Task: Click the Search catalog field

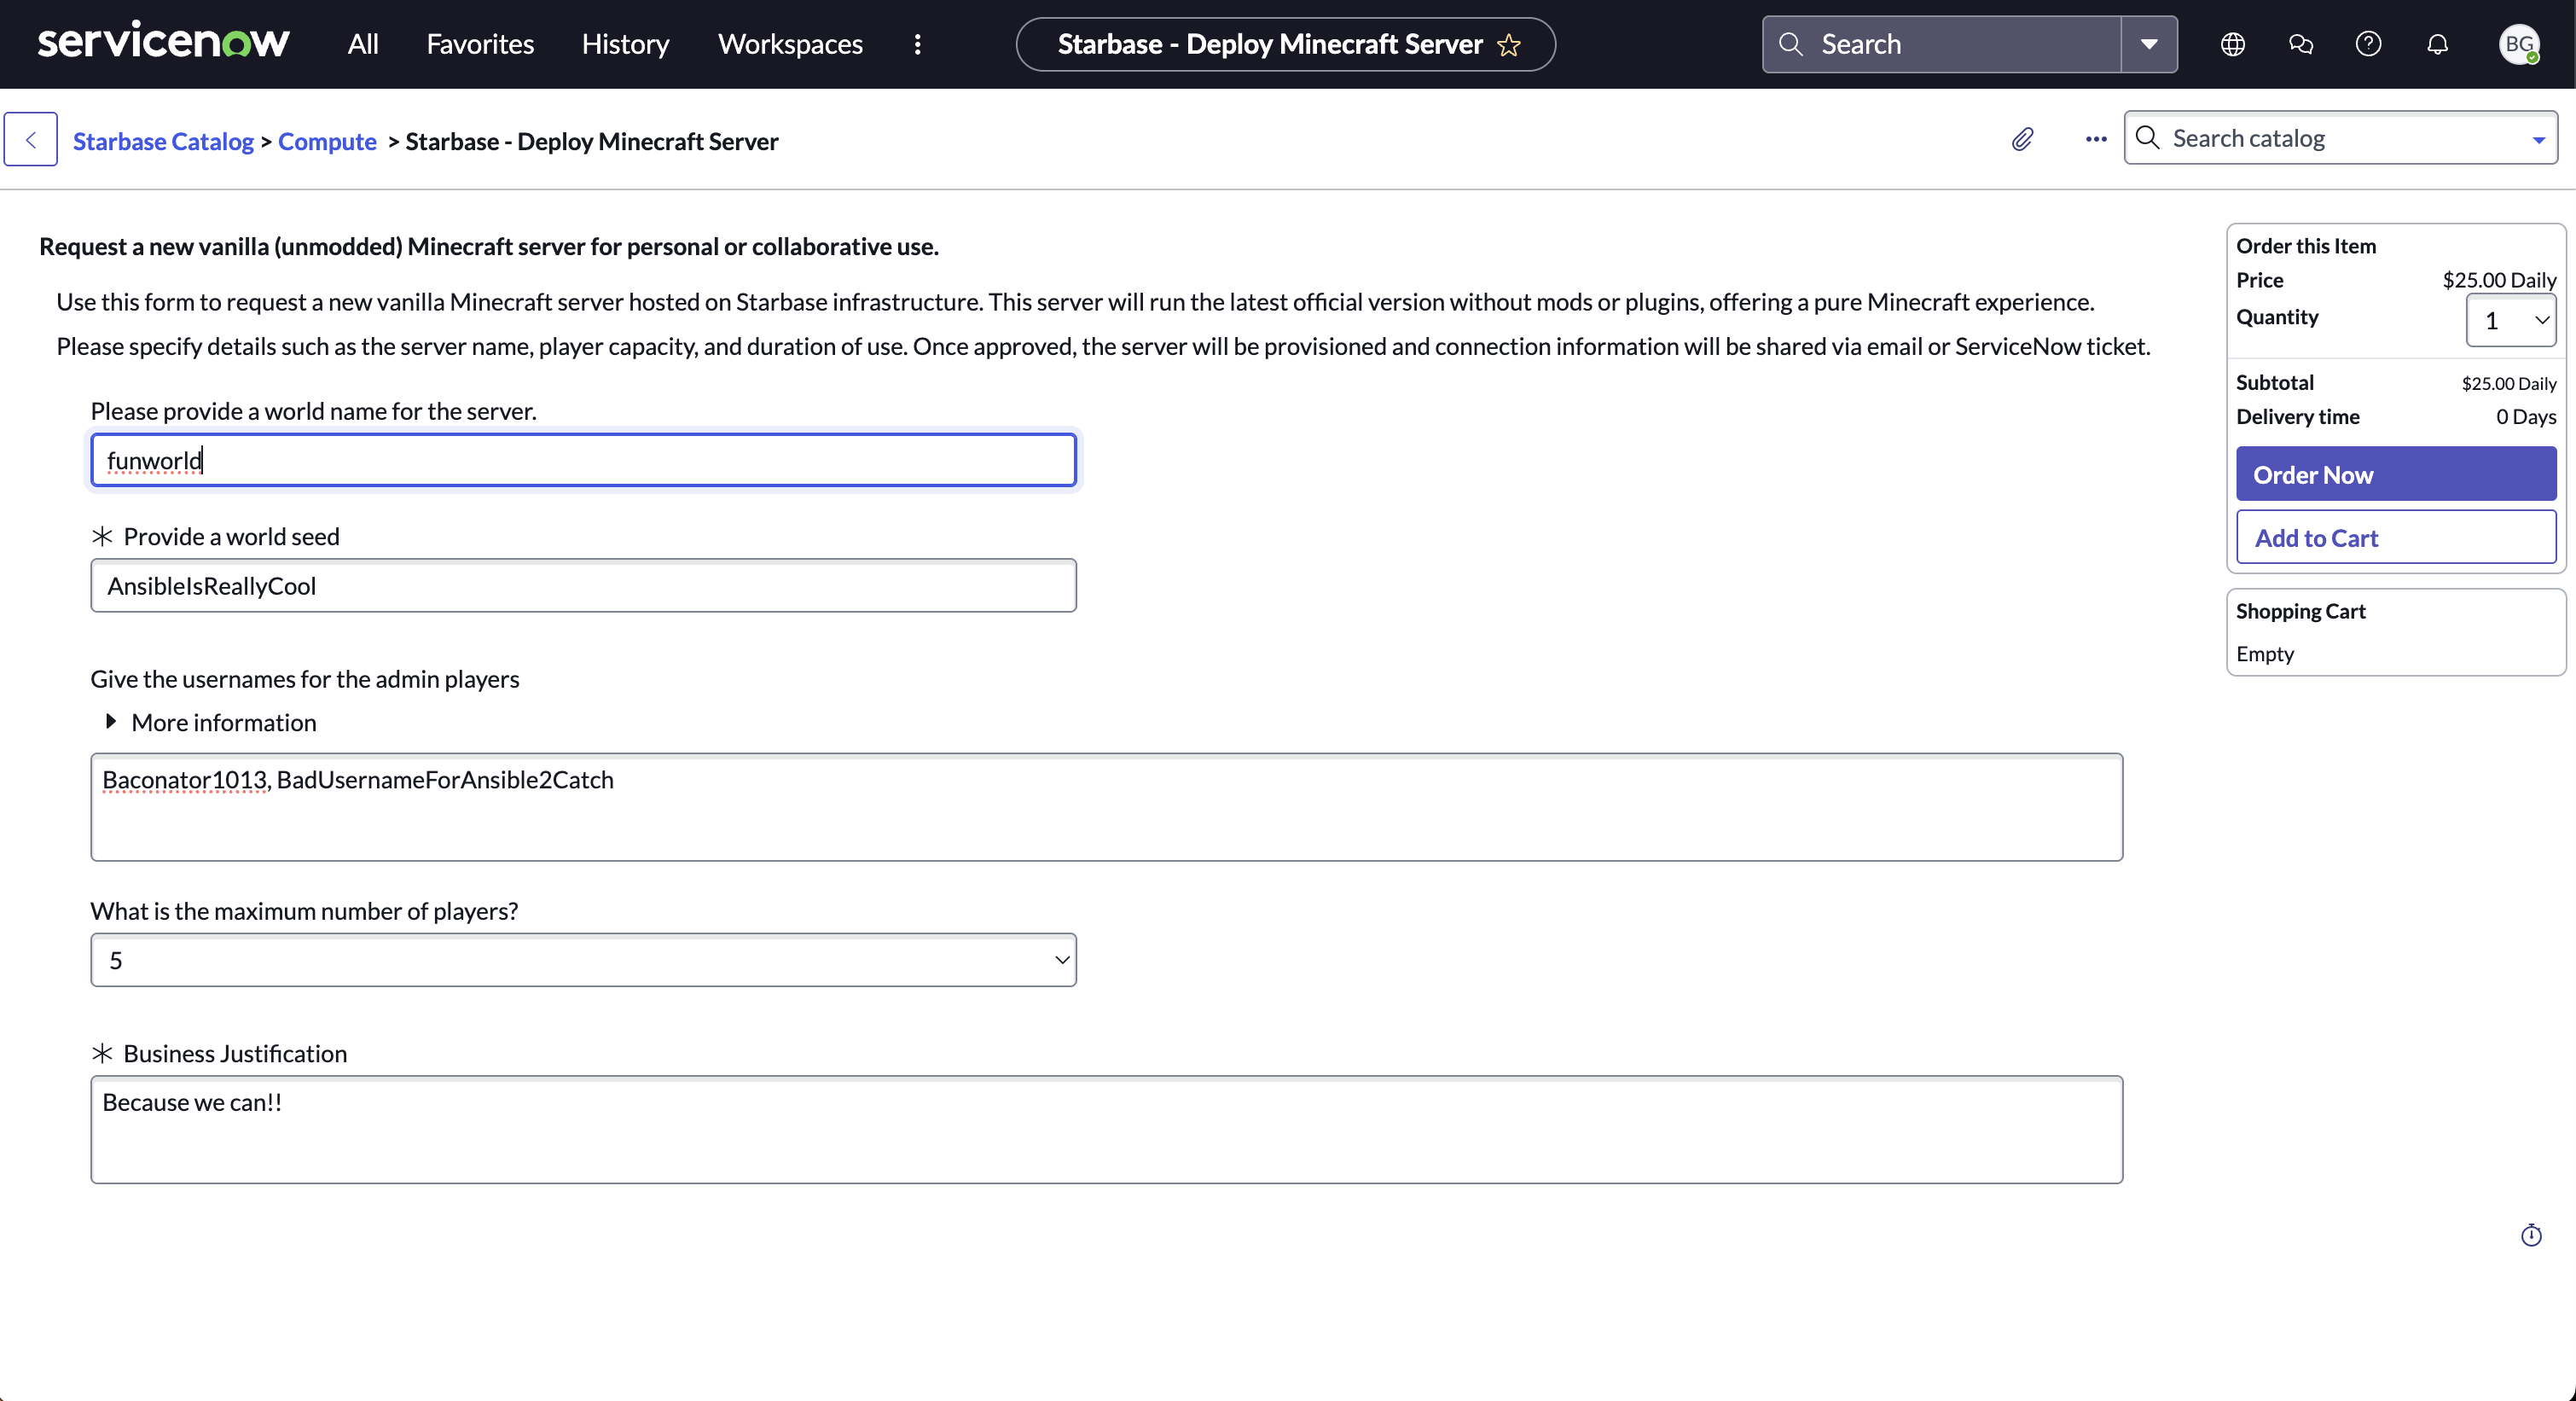Action: (2340, 138)
